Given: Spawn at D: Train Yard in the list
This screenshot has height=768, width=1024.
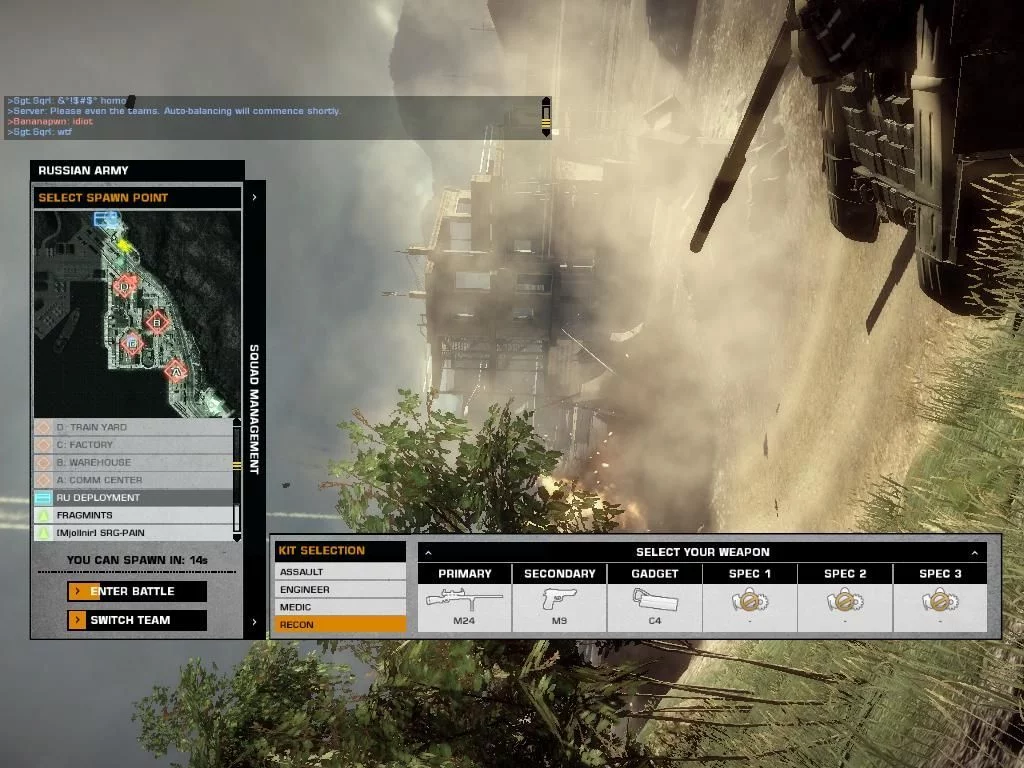Looking at the screenshot, I should click(133, 427).
